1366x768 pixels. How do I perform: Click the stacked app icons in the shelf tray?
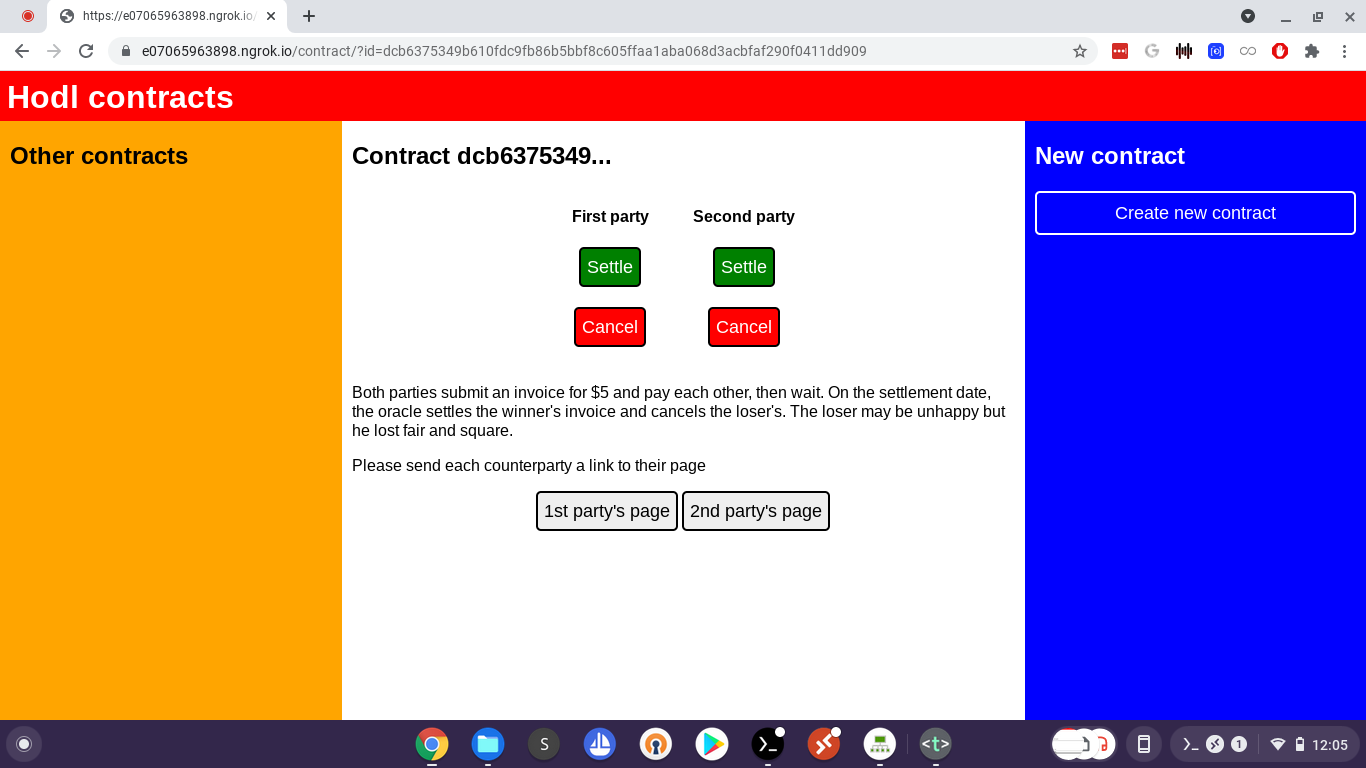coord(1084,744)
